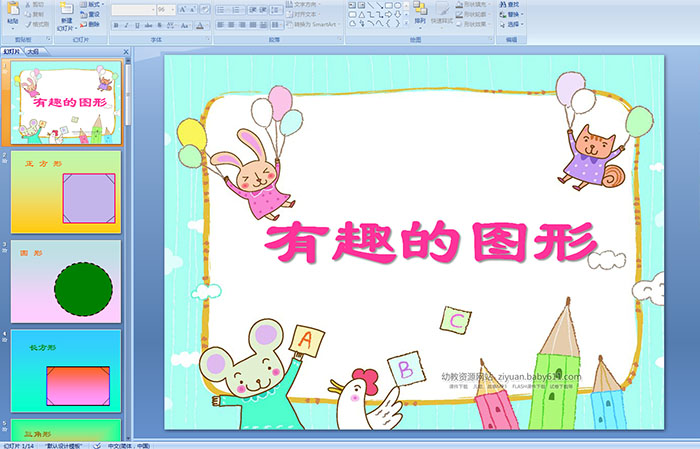Toggle Italic formatting
This screenshot has height=449, width=700.
coord(126,25)
